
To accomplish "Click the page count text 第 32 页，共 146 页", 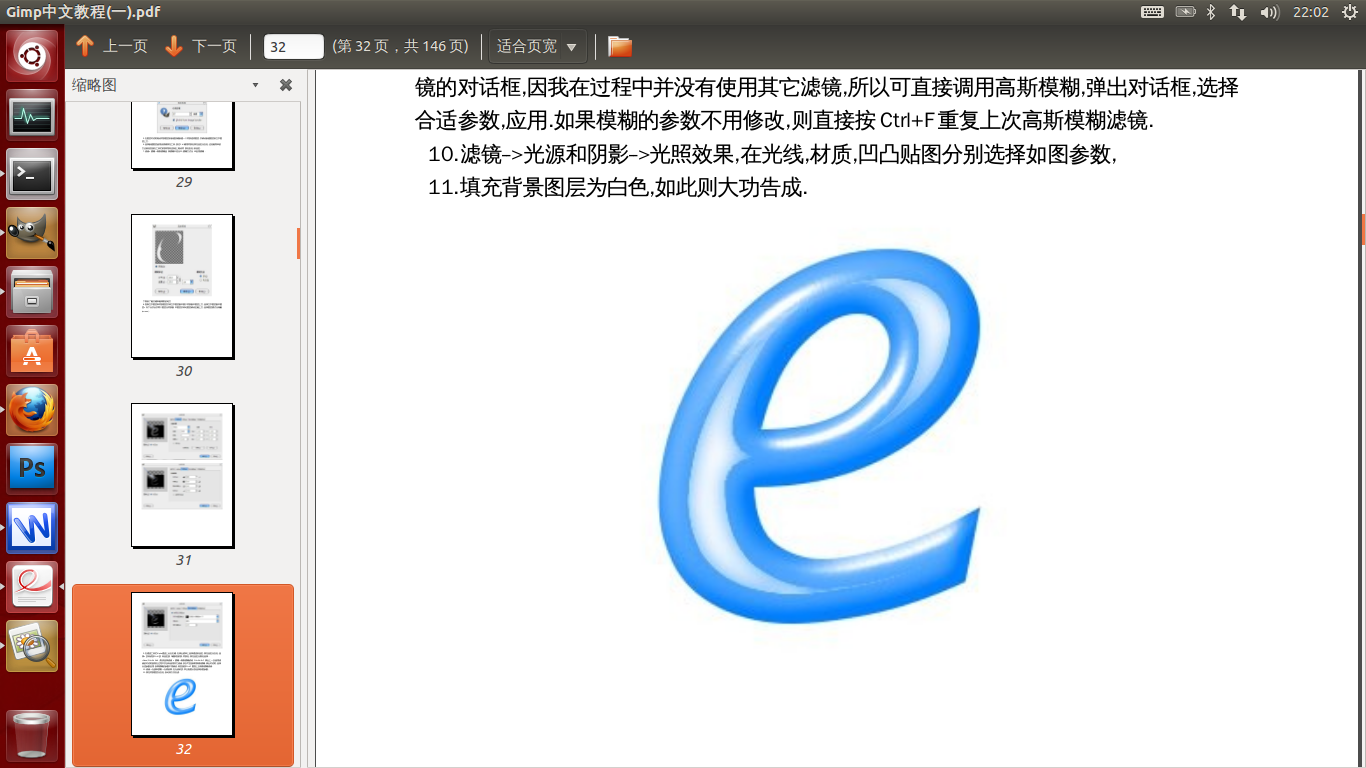I will click(400, 46).
